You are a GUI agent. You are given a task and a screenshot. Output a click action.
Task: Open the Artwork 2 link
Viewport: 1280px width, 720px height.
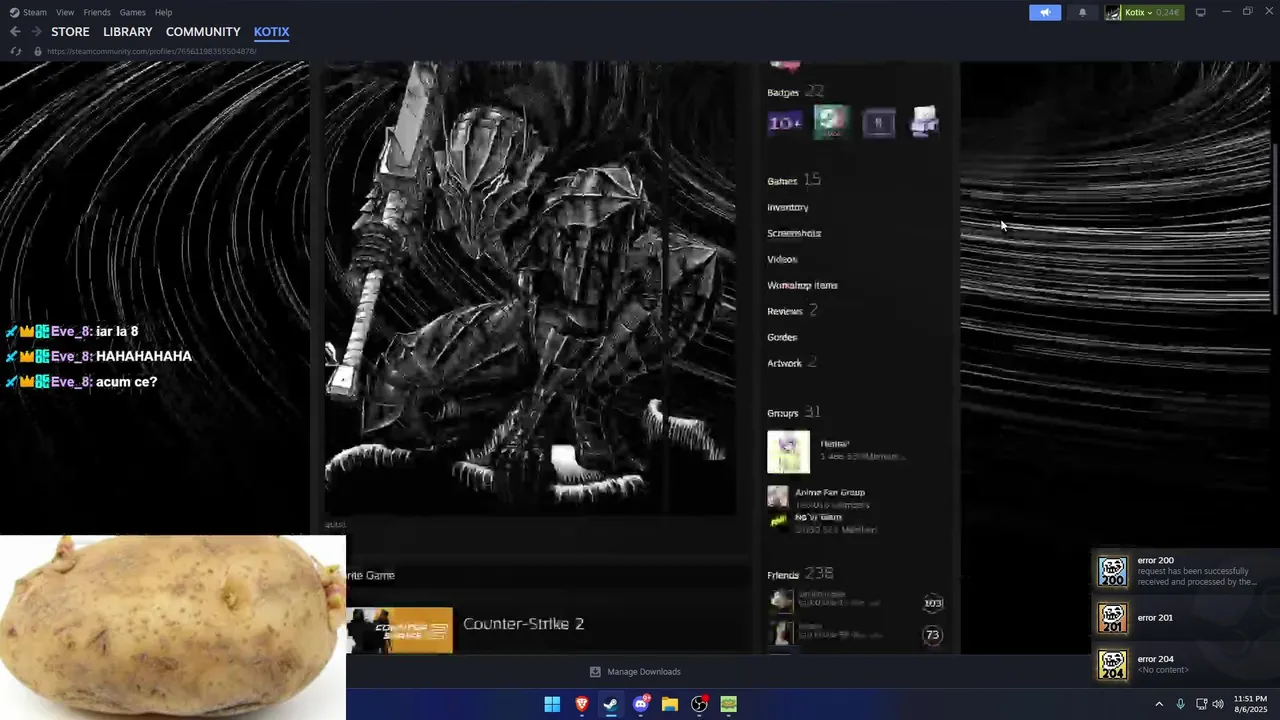pos(792,363)
